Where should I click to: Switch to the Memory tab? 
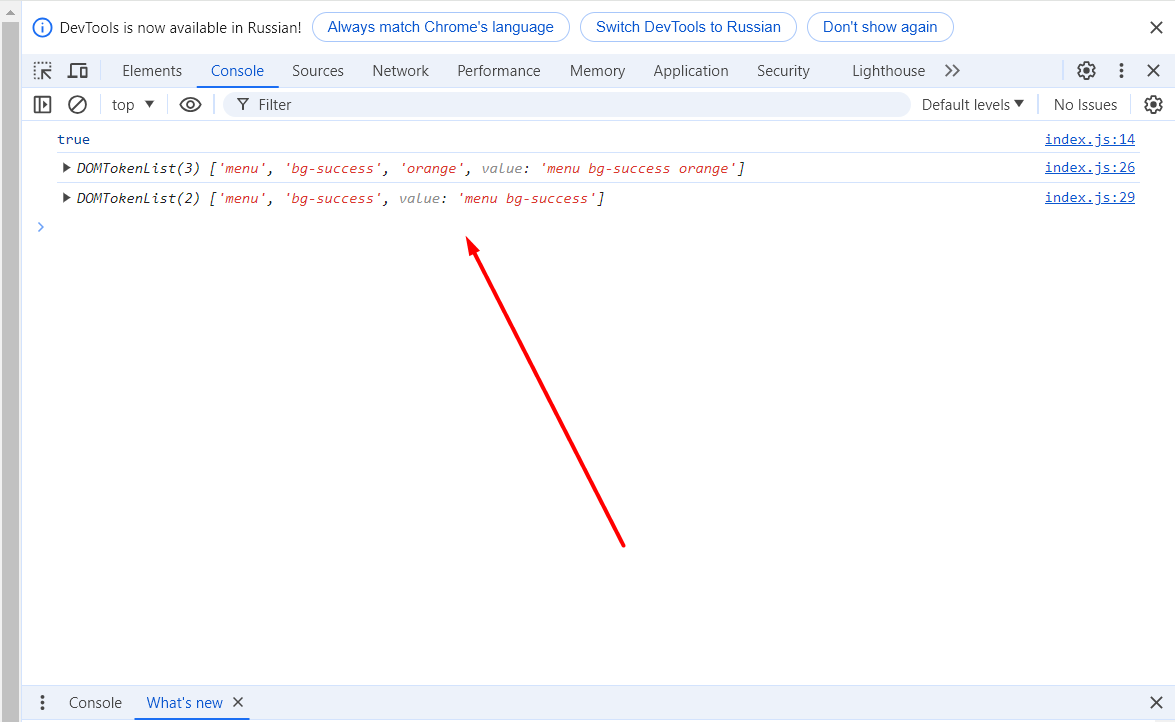click(x=597, y=70)
